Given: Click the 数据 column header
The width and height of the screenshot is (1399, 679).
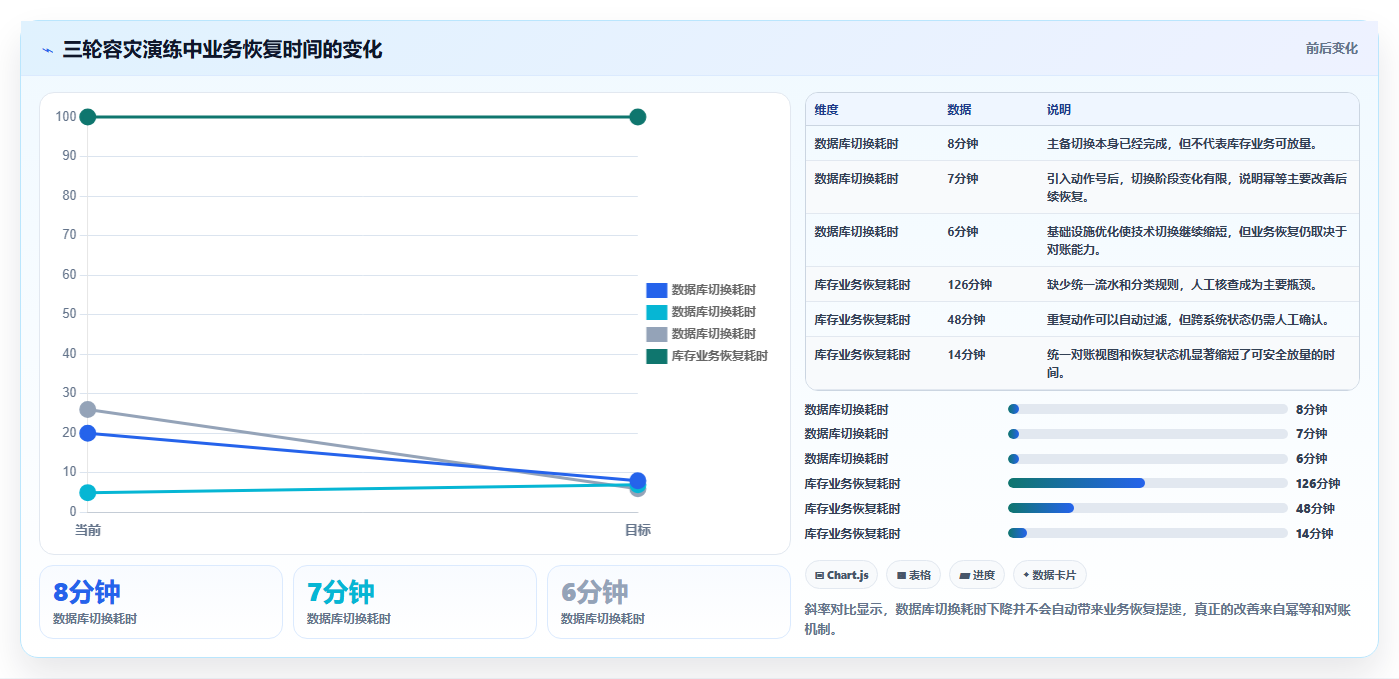Looking at the screenshot, I should pos(960,110).
